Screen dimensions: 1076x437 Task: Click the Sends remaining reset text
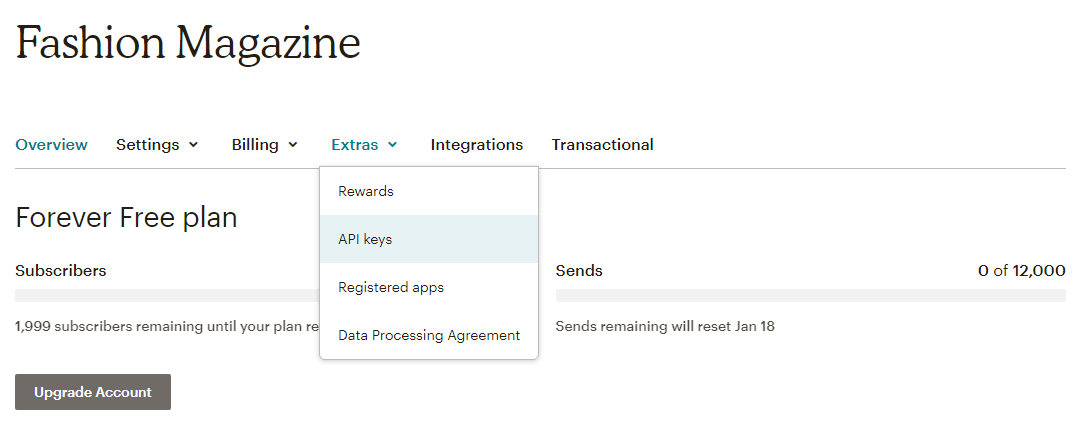click(665, 326)
